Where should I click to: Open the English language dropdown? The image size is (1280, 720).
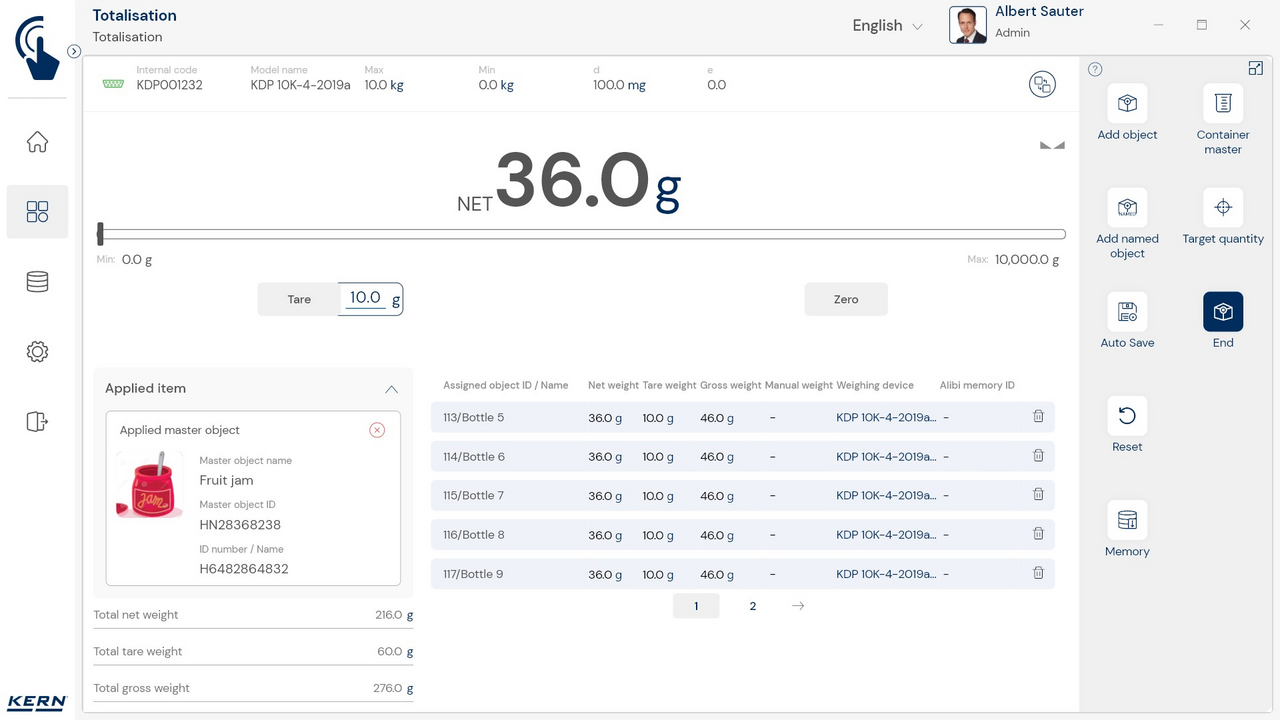(x=887, y=26)
